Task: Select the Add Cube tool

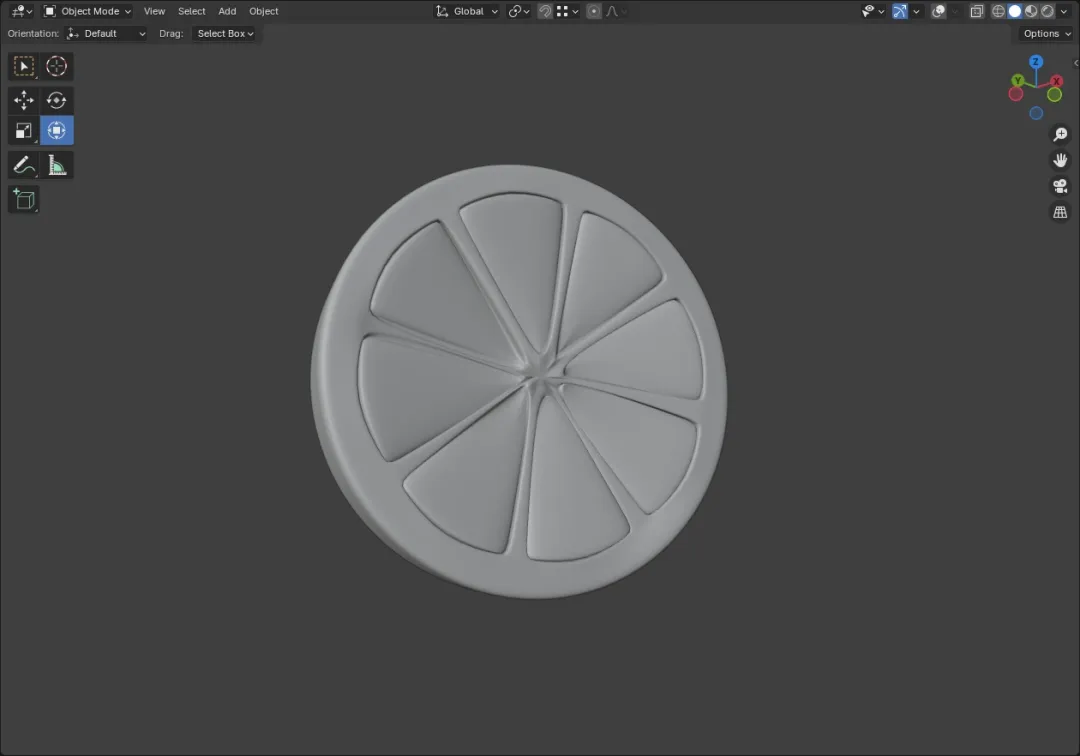Action: [x=23, y=200]
